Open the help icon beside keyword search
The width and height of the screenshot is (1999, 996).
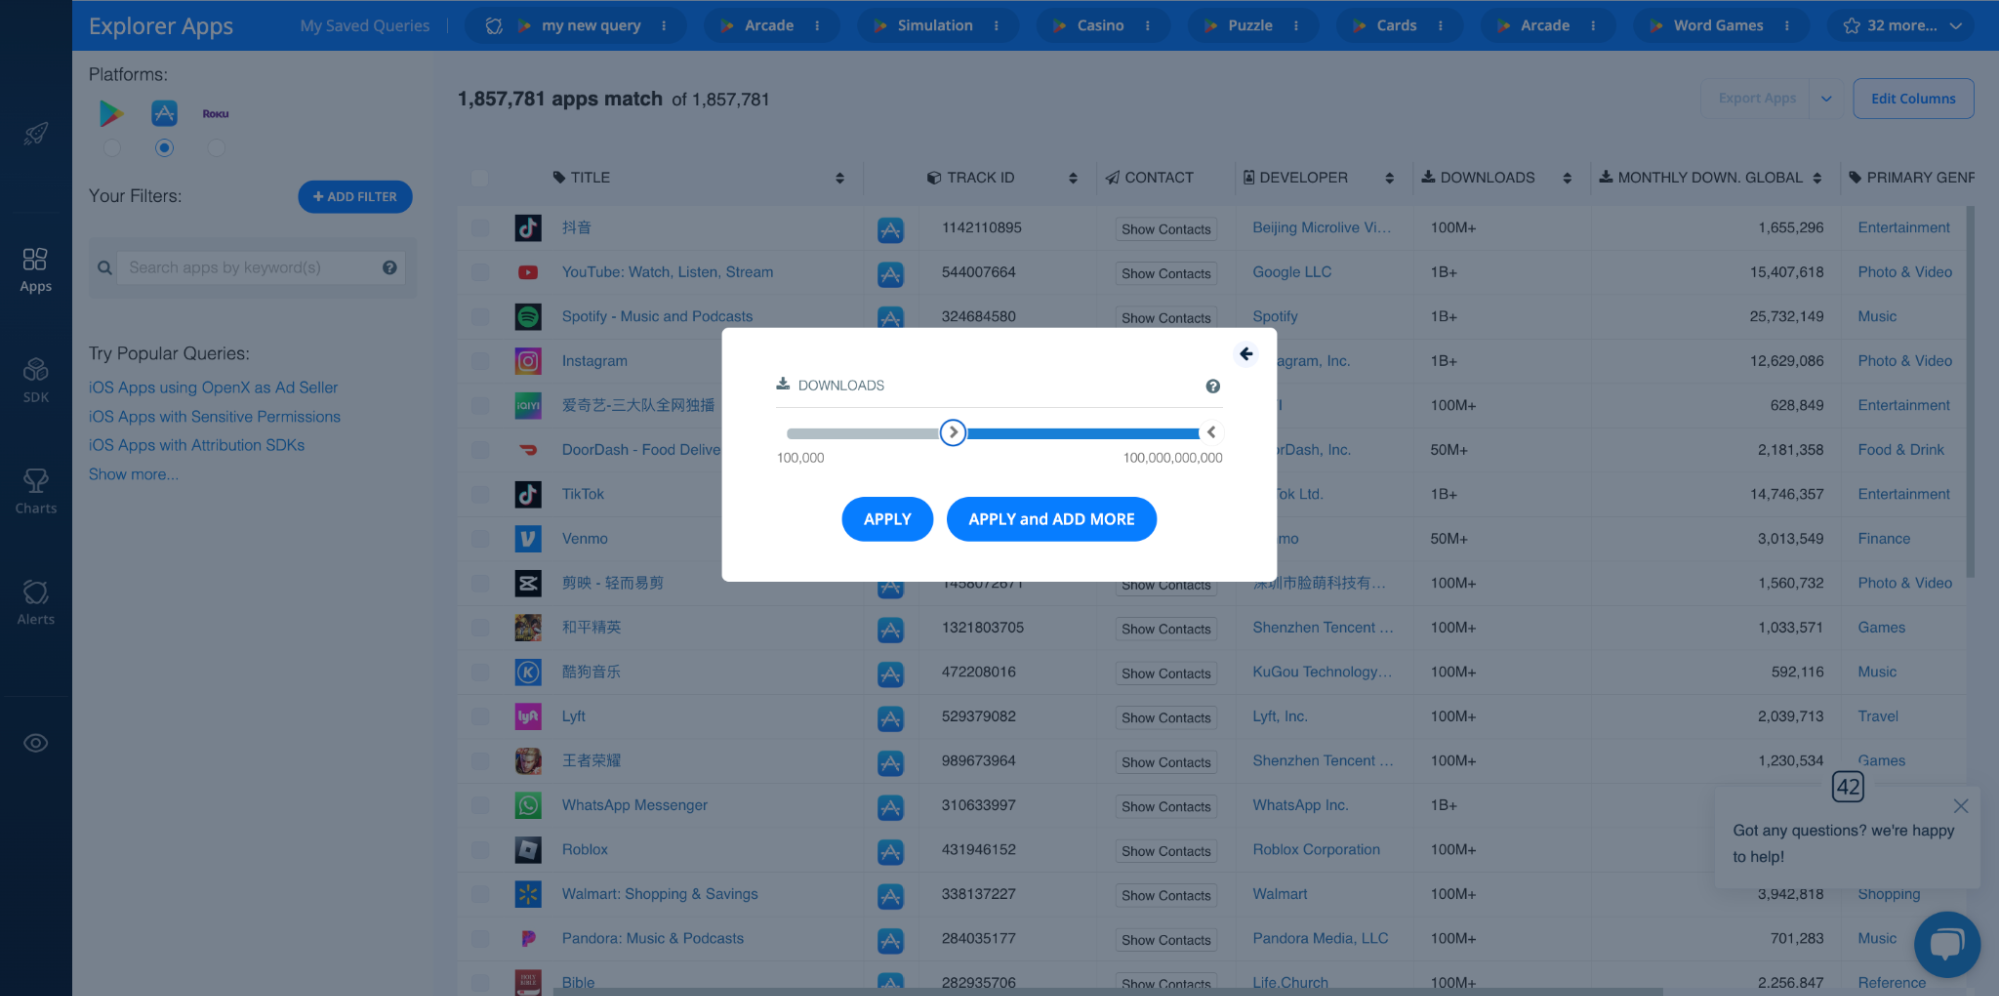tap(390, 268)
